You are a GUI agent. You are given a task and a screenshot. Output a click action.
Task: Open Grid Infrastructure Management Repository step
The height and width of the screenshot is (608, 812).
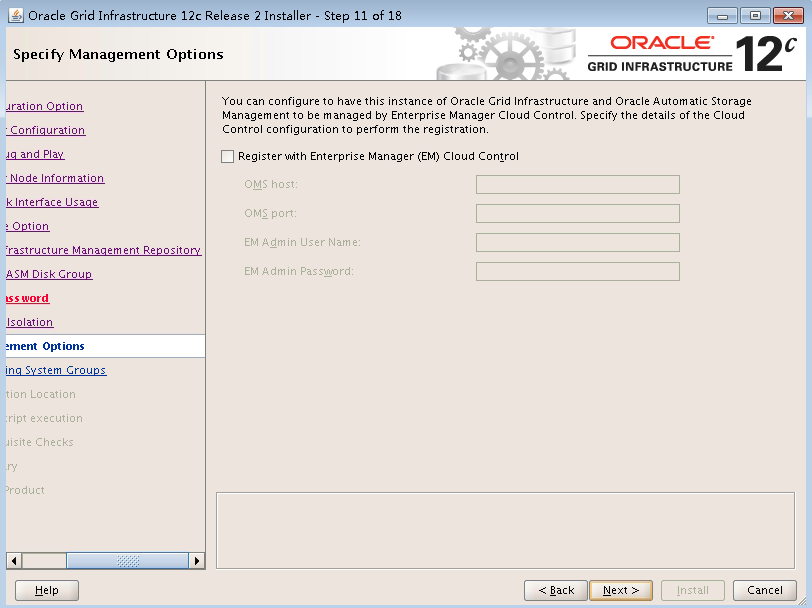104,250
